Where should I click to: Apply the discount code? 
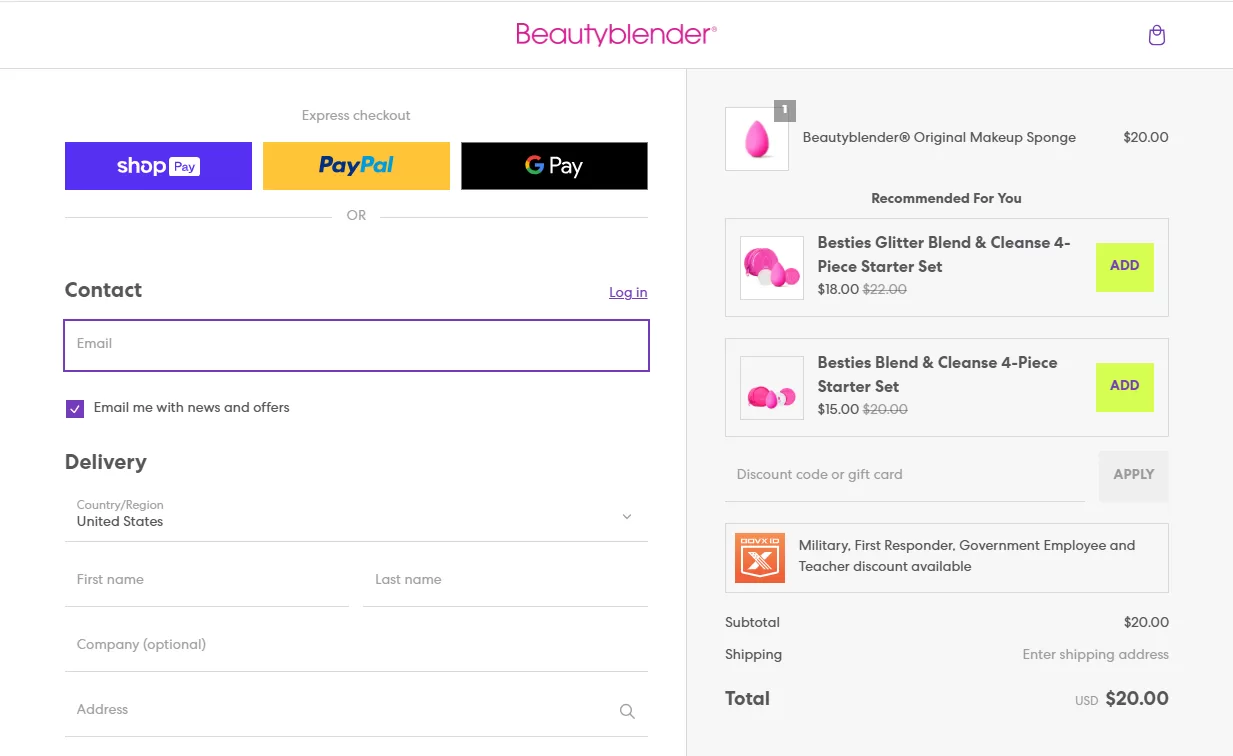[1134, 475]
